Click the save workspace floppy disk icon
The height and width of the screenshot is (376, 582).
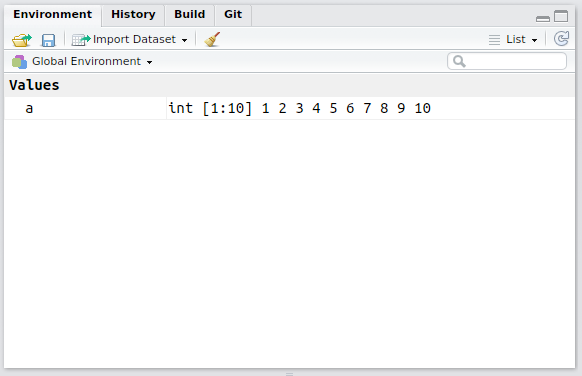48,40
